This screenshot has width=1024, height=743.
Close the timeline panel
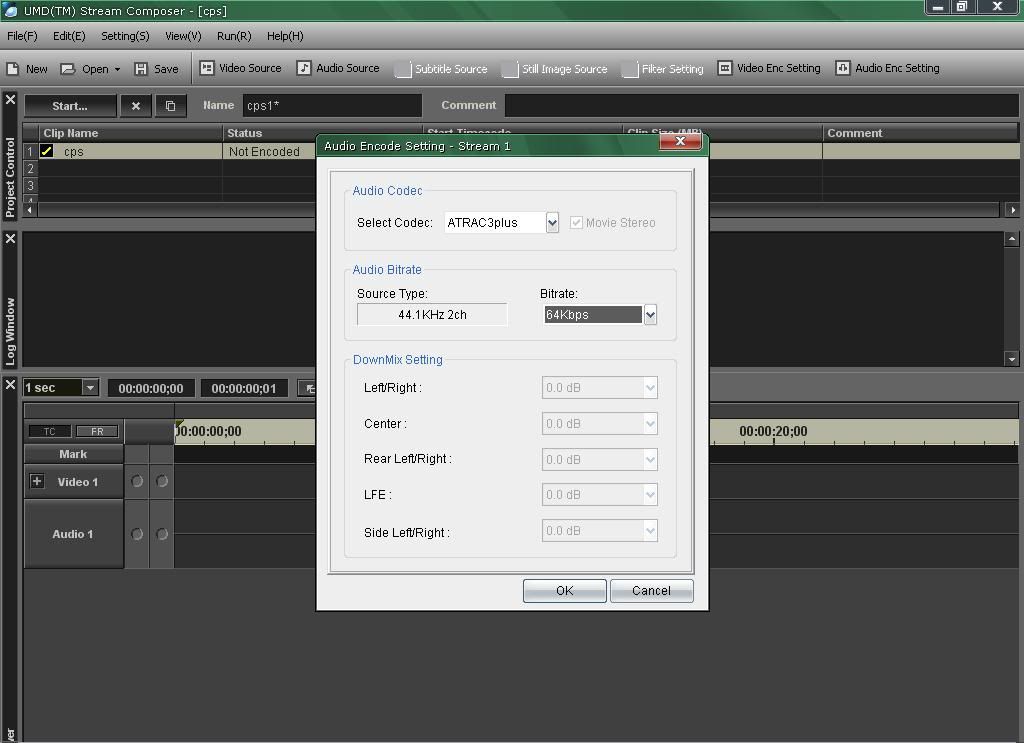tap(10, 385)
